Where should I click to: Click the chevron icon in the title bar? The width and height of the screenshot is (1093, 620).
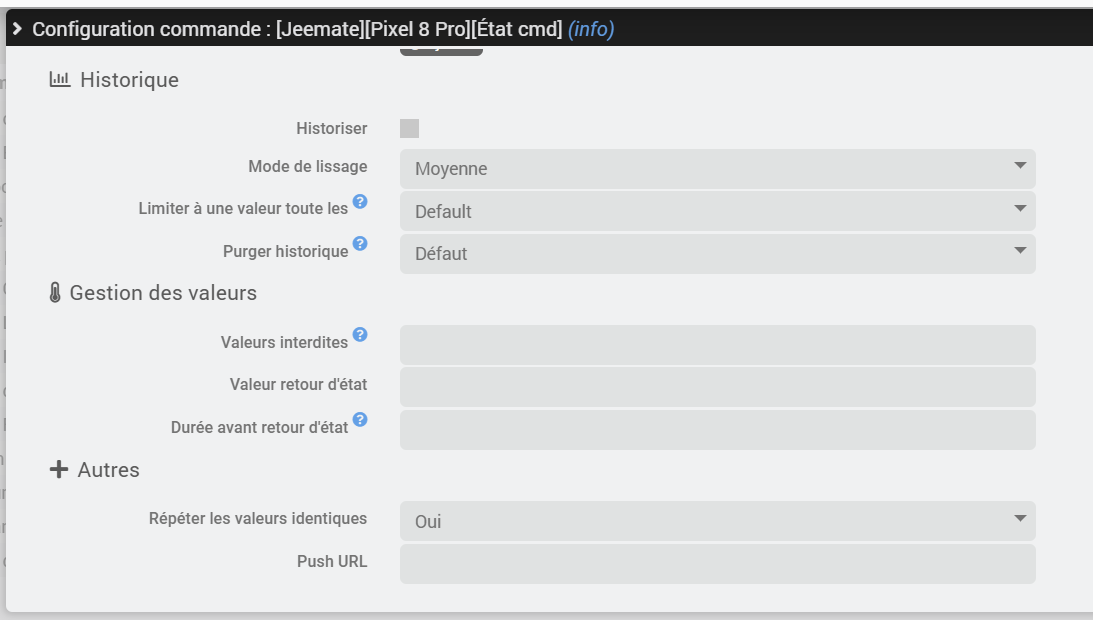[x=17, y=29]
